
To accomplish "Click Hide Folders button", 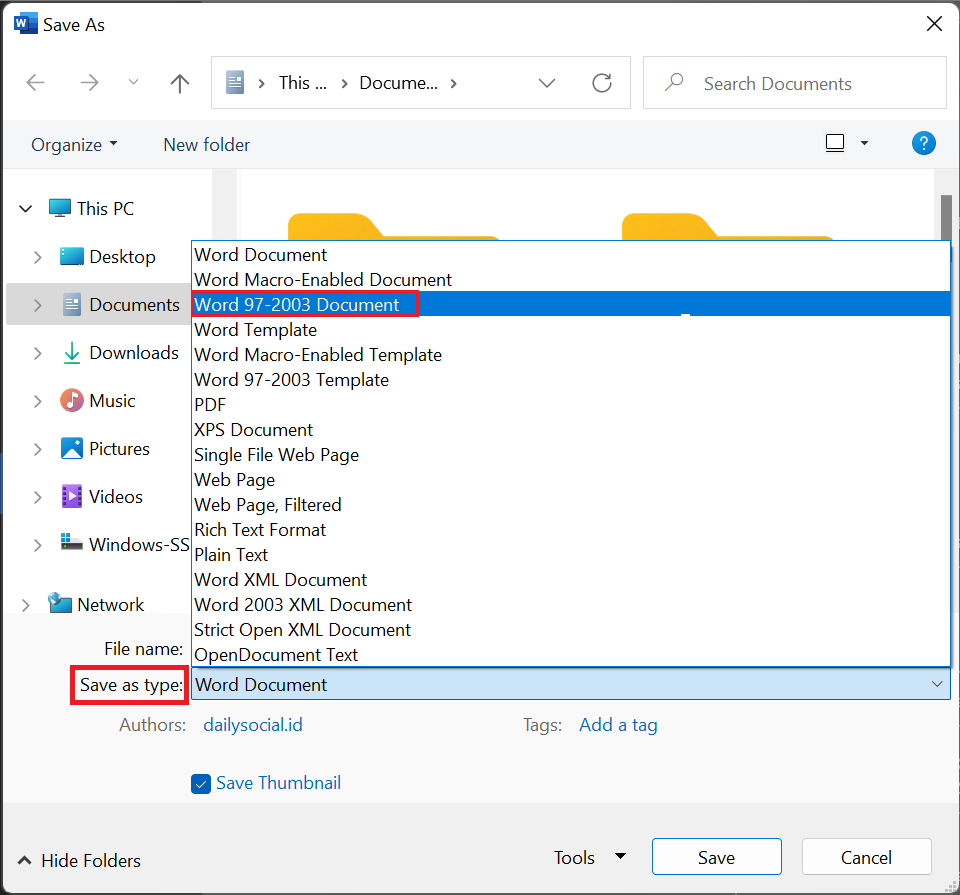I will tap(79, 861).
